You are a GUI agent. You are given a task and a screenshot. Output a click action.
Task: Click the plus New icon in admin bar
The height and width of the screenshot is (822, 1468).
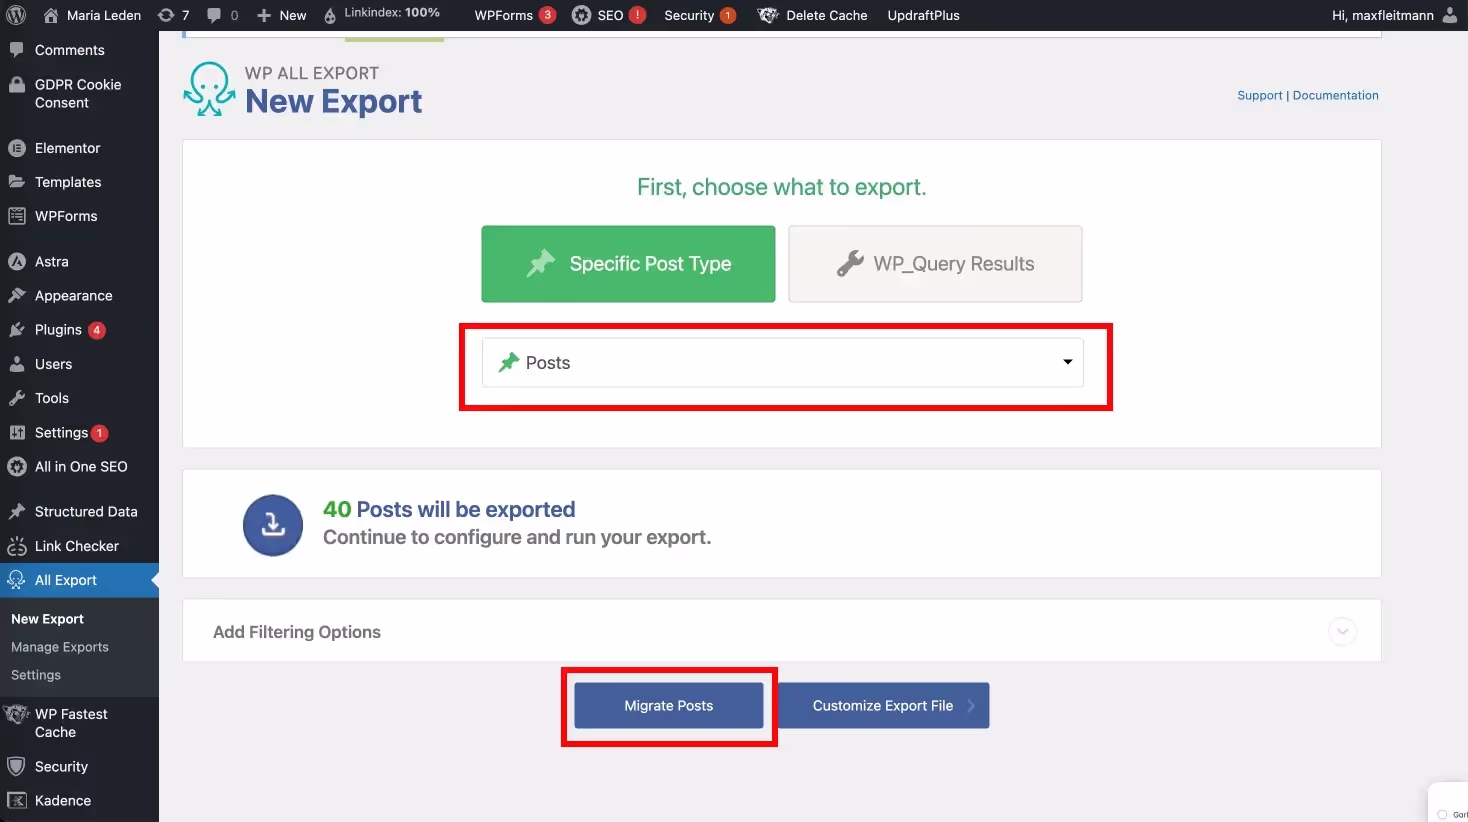264,15
